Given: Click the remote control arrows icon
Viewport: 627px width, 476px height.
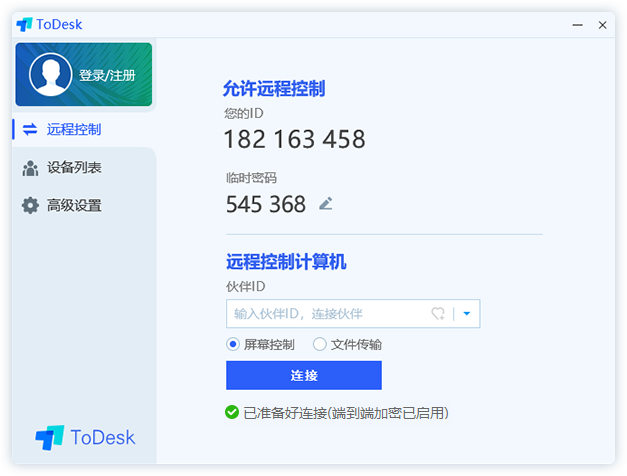Looking at the screenshot, I should click(x=30, y=129).
